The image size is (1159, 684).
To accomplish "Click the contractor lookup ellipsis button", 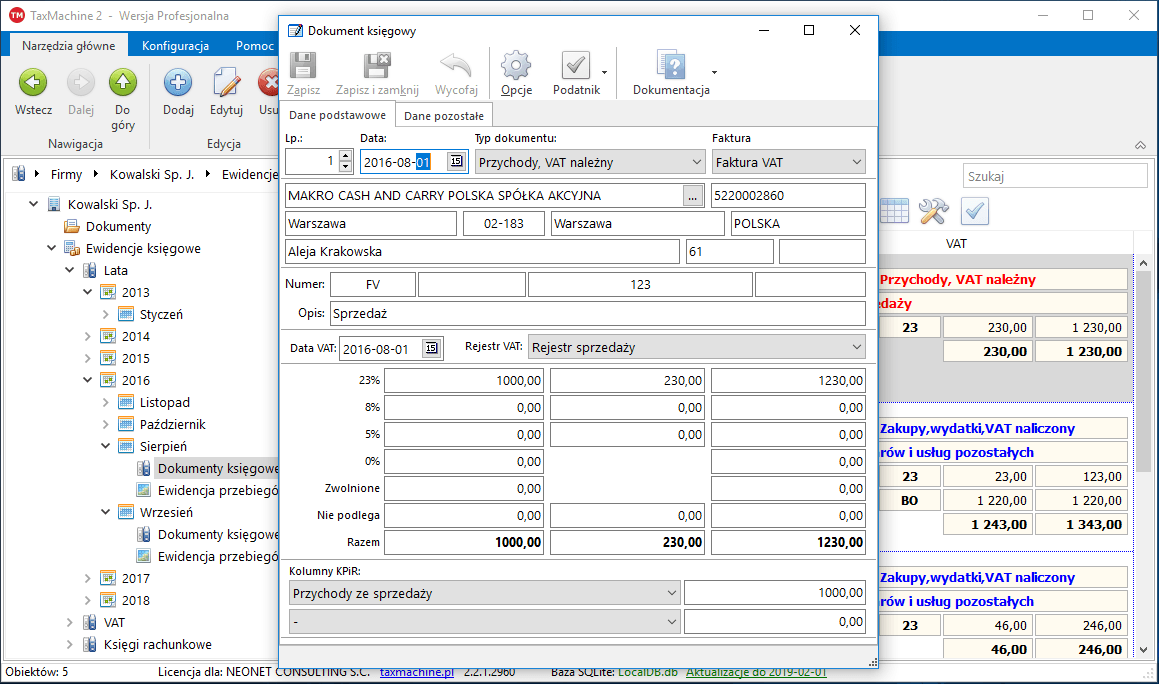I will point(693,196).
